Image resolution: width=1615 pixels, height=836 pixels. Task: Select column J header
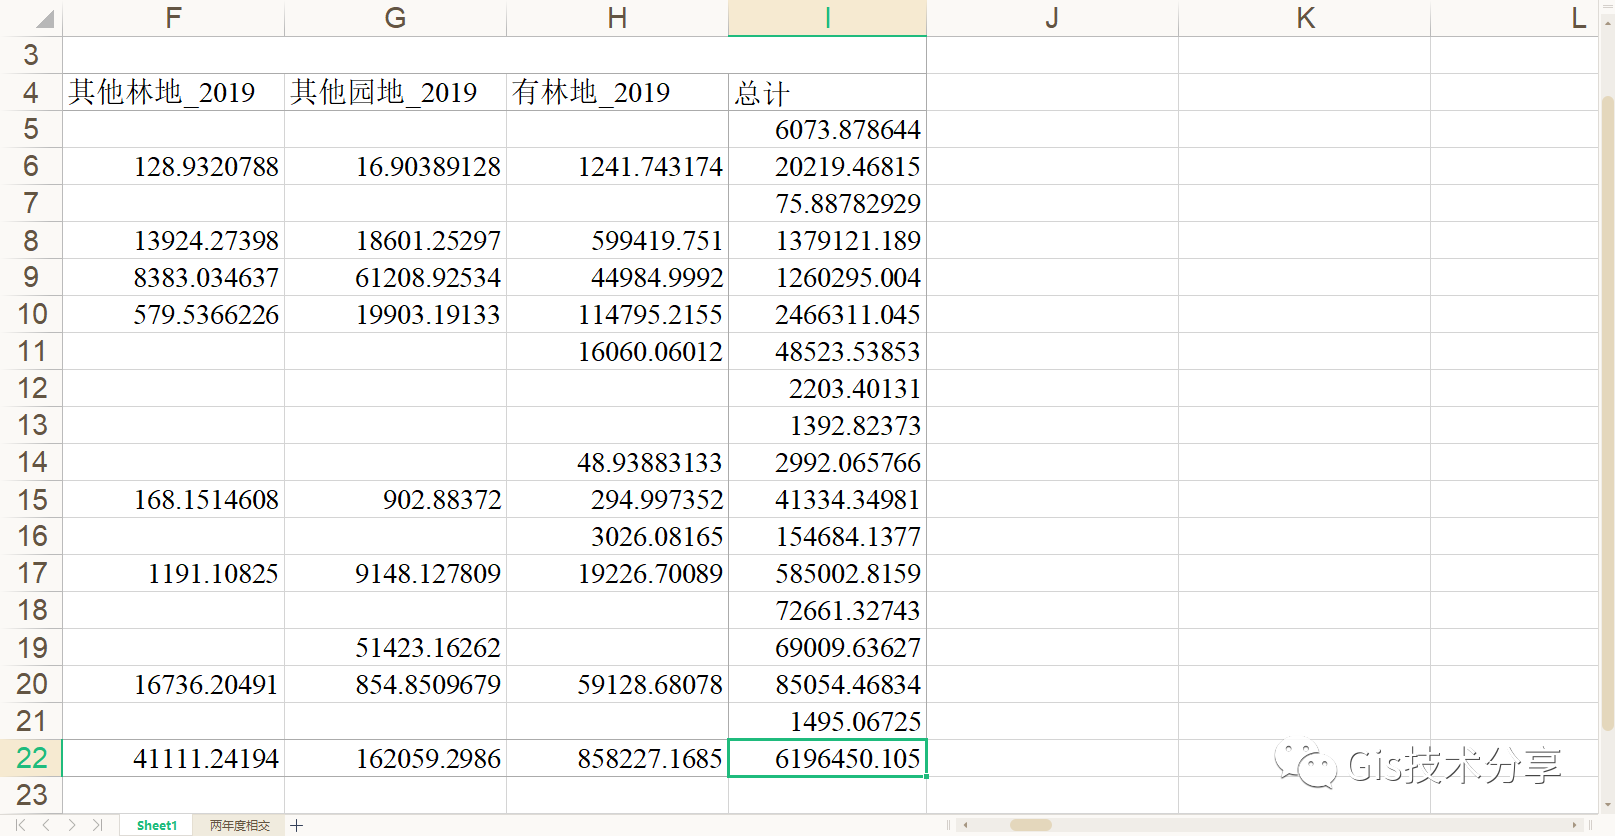(1053, 18)
